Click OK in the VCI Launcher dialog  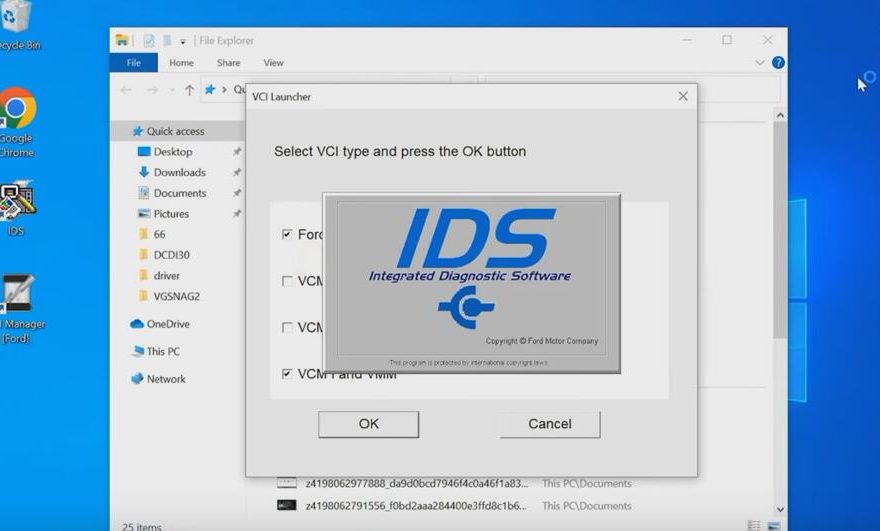(369, 424)
